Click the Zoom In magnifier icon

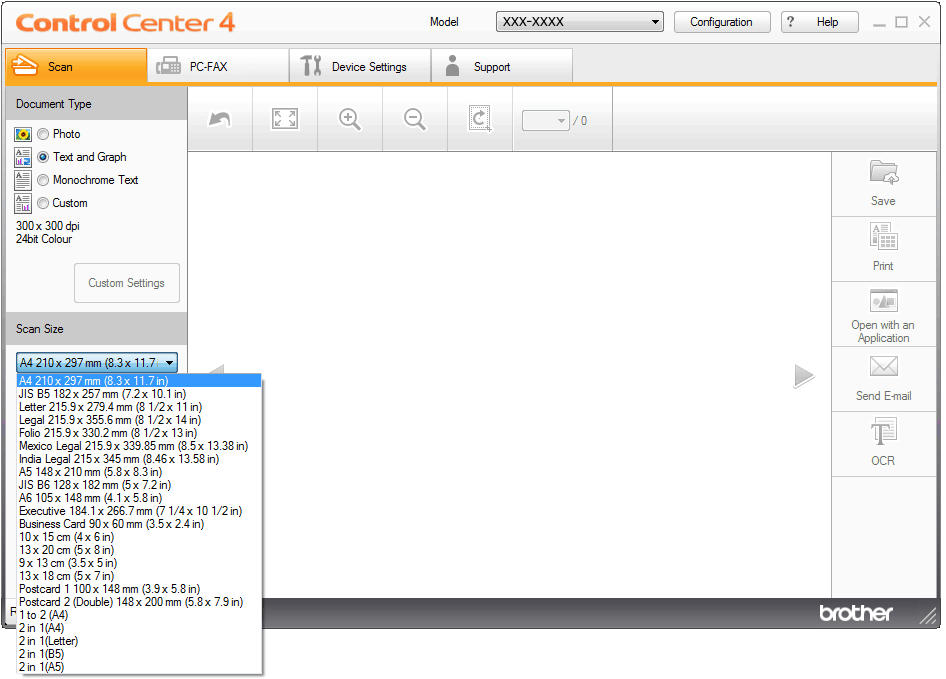coord(350,120)
